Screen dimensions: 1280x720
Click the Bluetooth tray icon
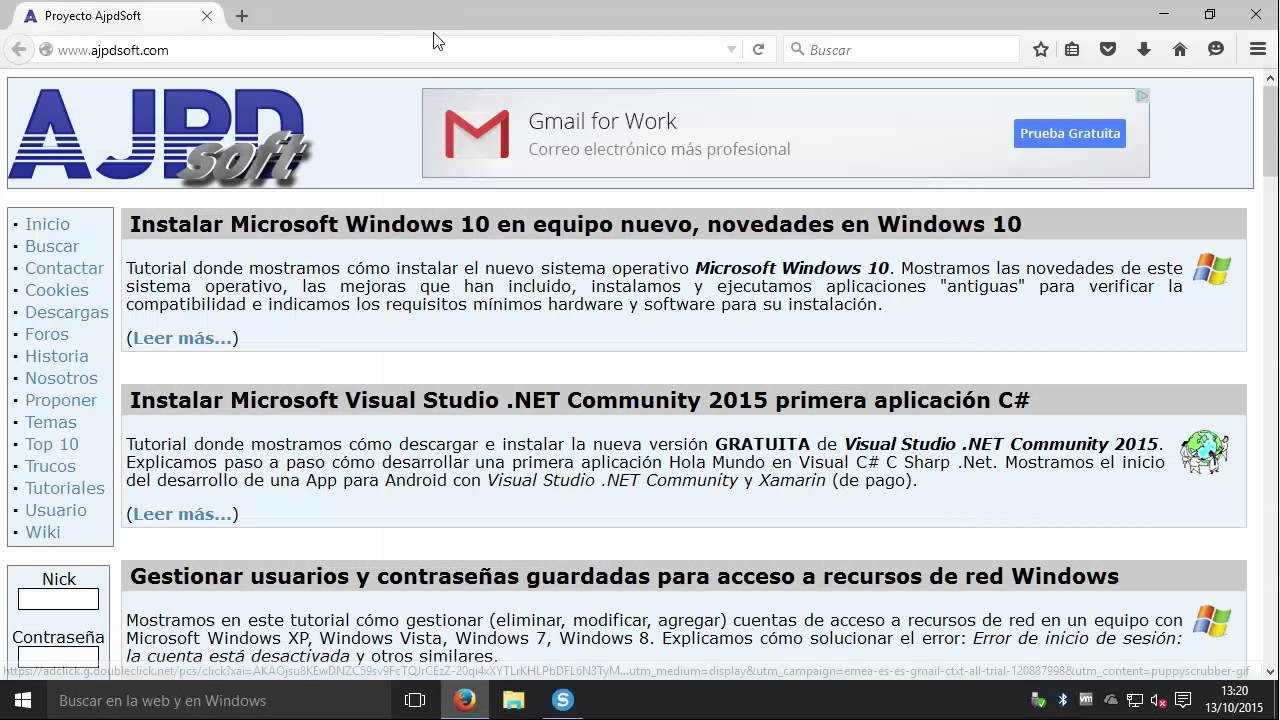click(1063, 700)
